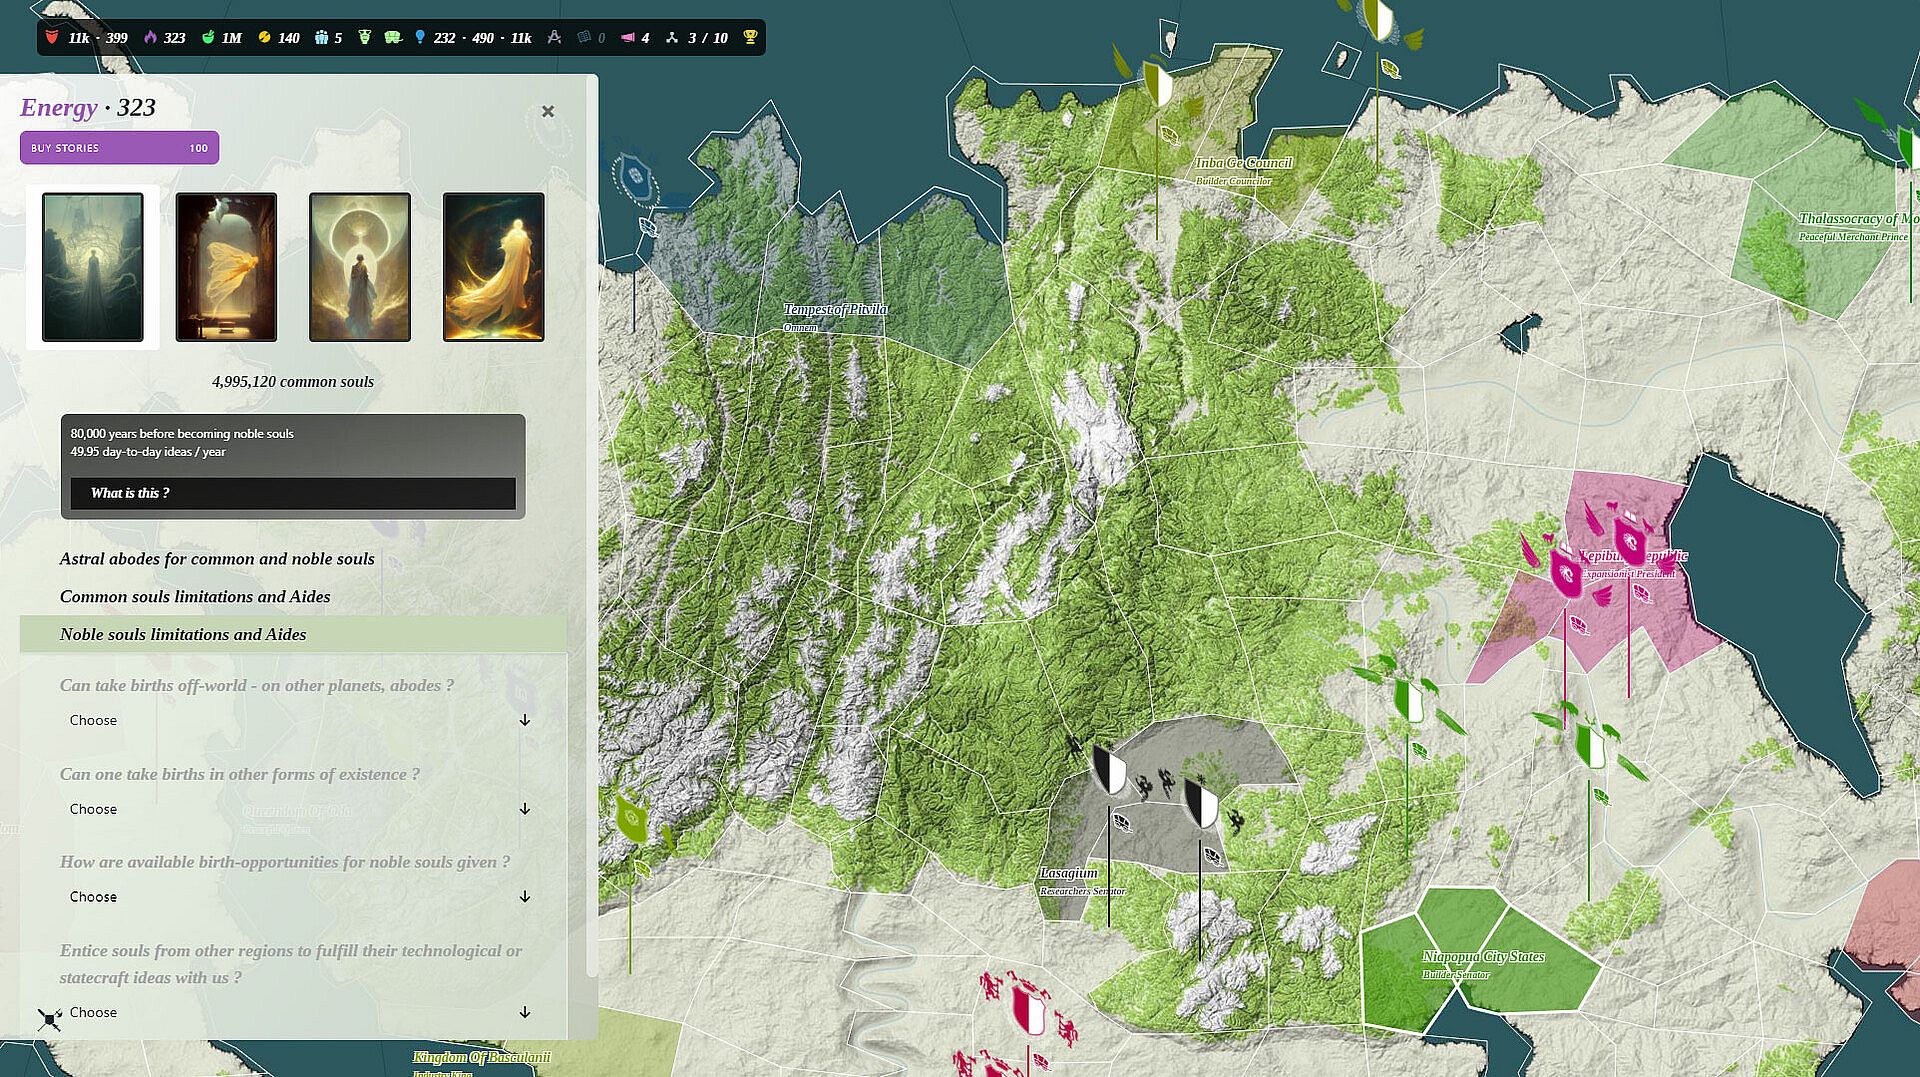
Task: Click the crossed swords icon at panel bottom
Action: tap(49, 1018)
